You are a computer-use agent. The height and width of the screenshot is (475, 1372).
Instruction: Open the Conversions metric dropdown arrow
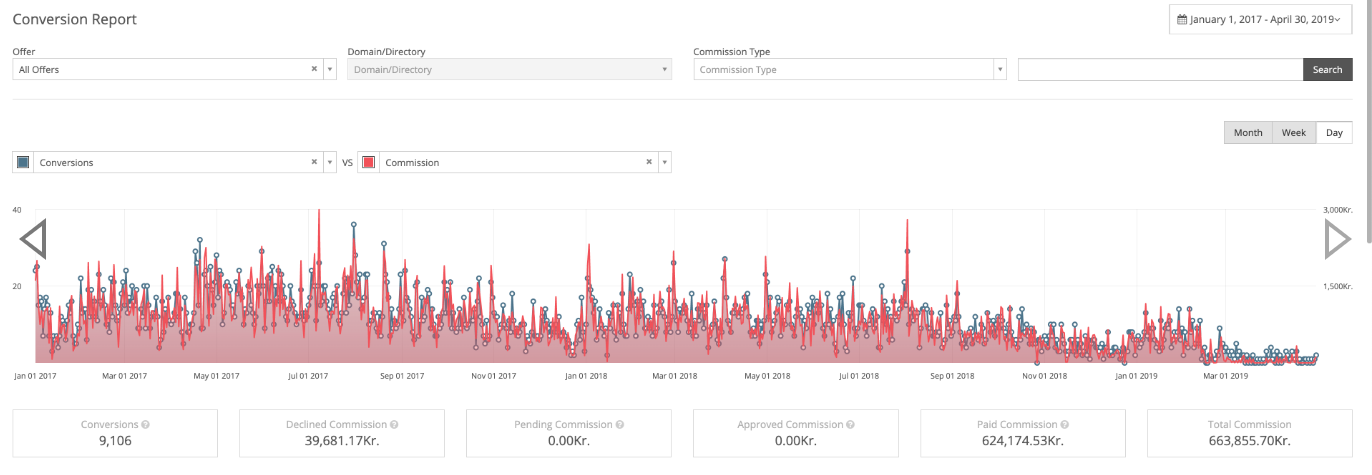[330, 162]
